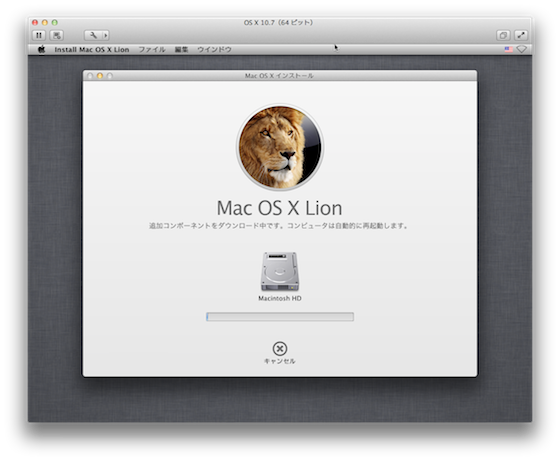Open the Install Mac OS X Lion menu

[x=92, y=50]
